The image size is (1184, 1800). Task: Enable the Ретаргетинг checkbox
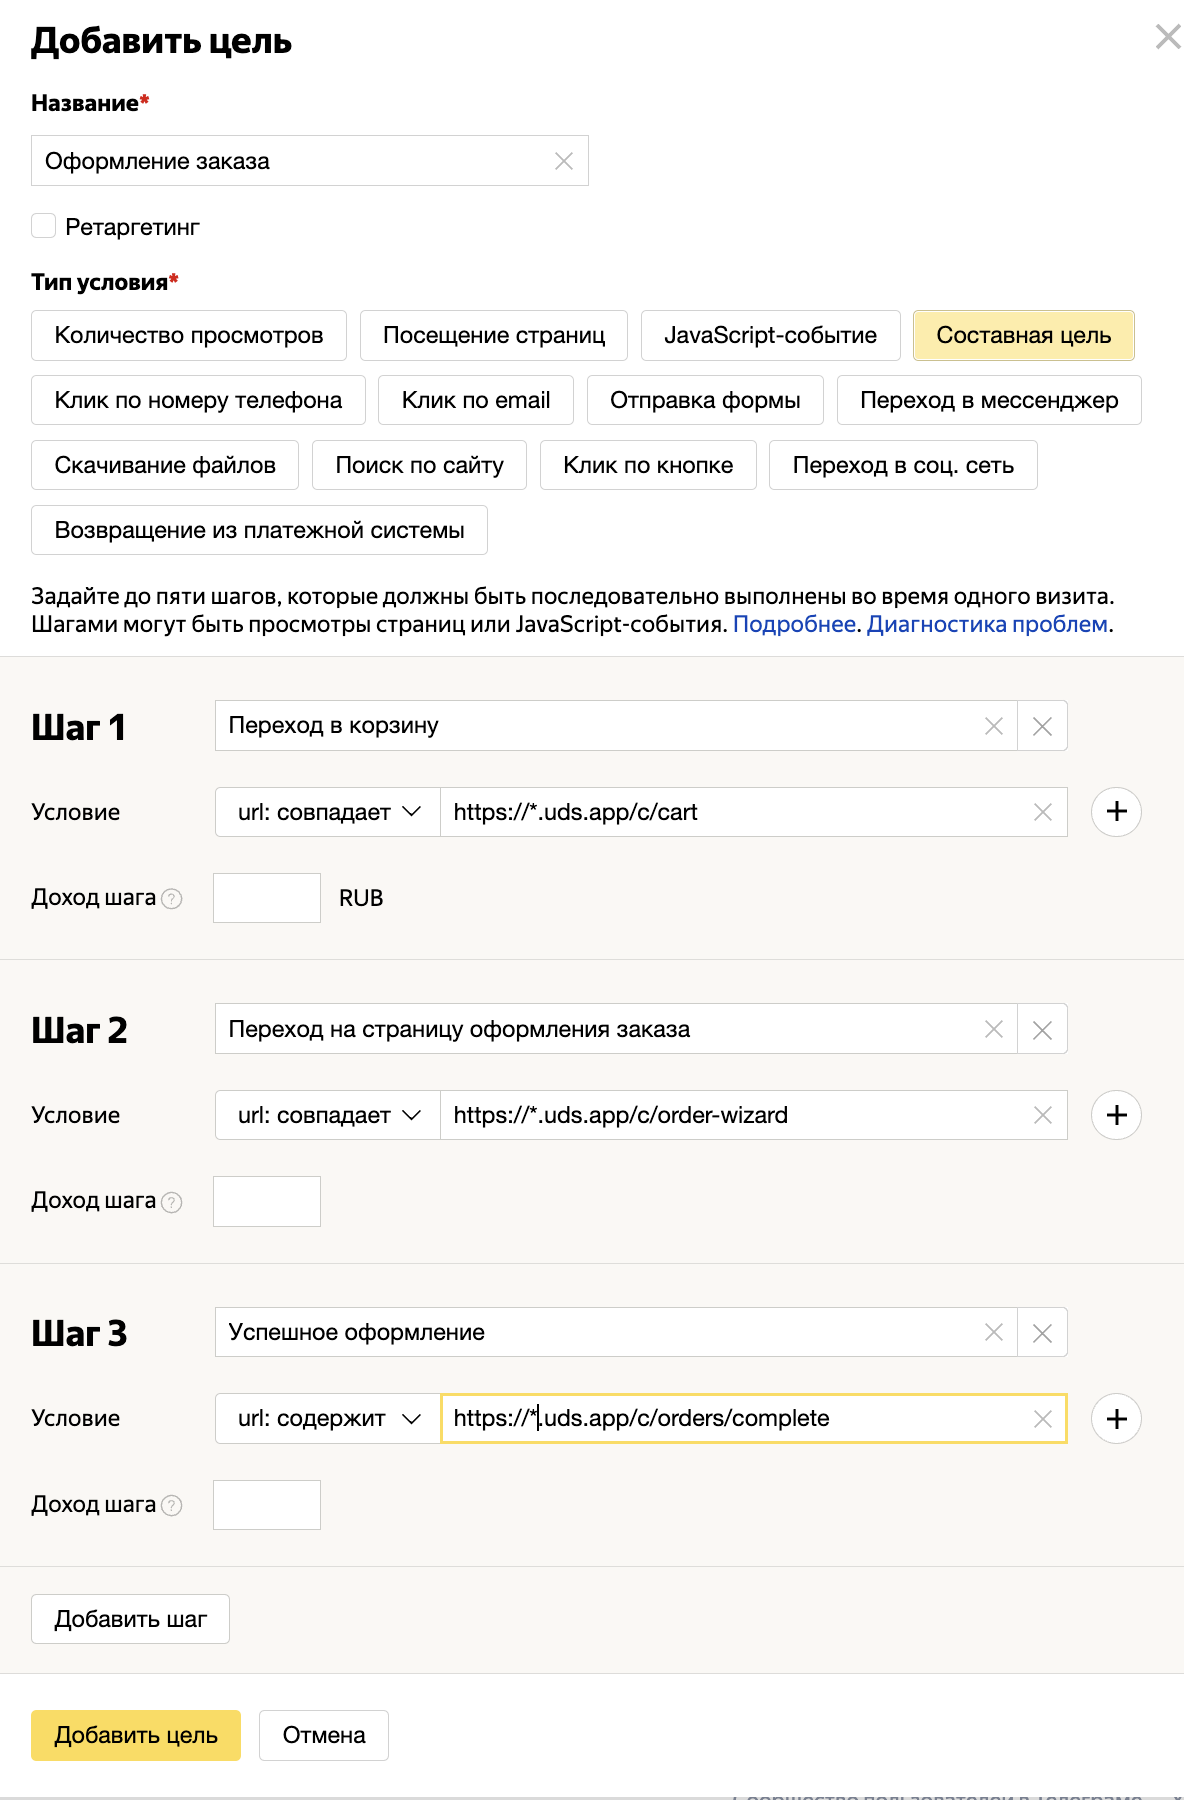click(x=43, y=226)
